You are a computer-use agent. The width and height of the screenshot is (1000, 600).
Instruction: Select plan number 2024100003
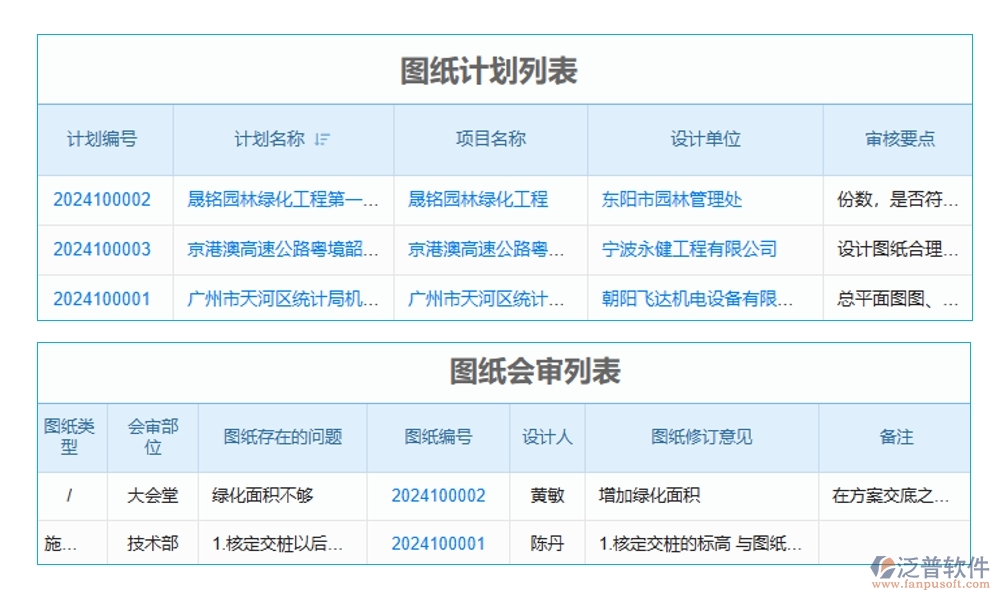[101, 249]
